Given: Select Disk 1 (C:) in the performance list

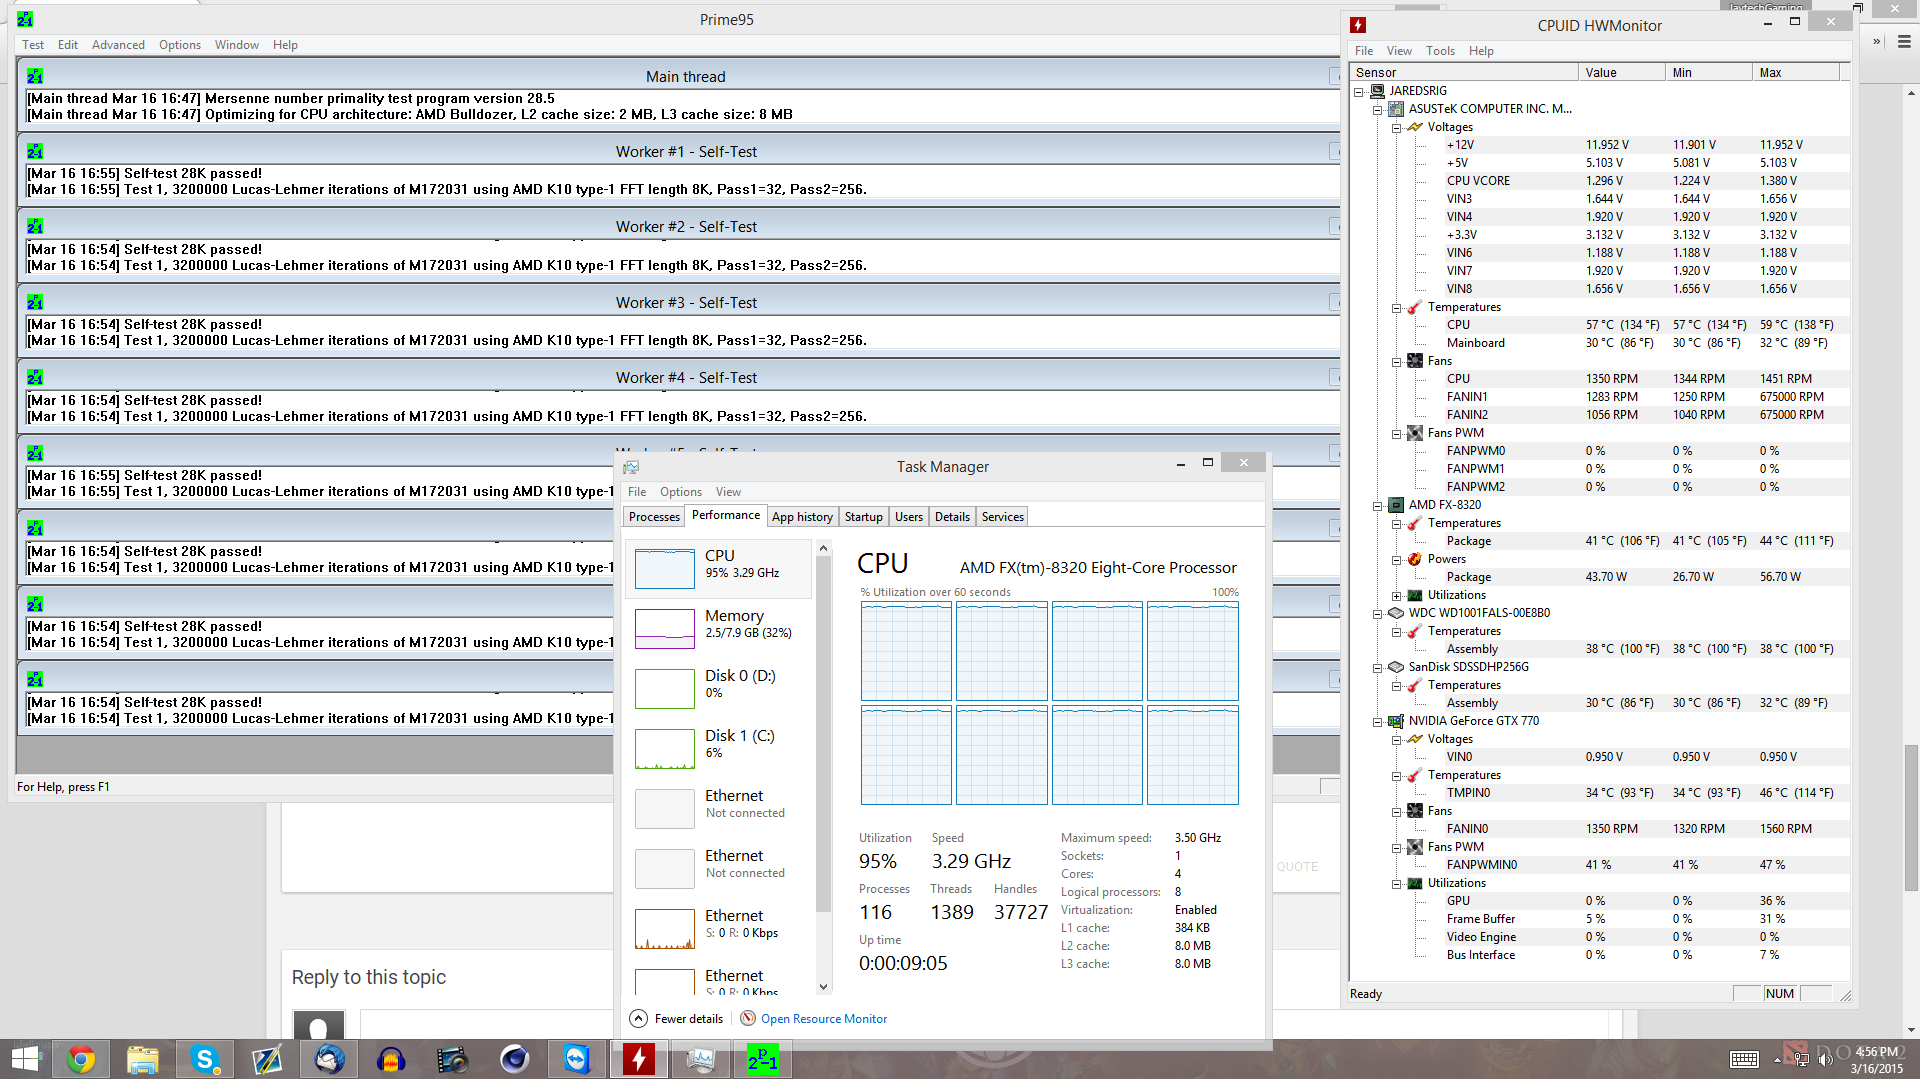Looking at the screenshot, I should pos(719,748).
